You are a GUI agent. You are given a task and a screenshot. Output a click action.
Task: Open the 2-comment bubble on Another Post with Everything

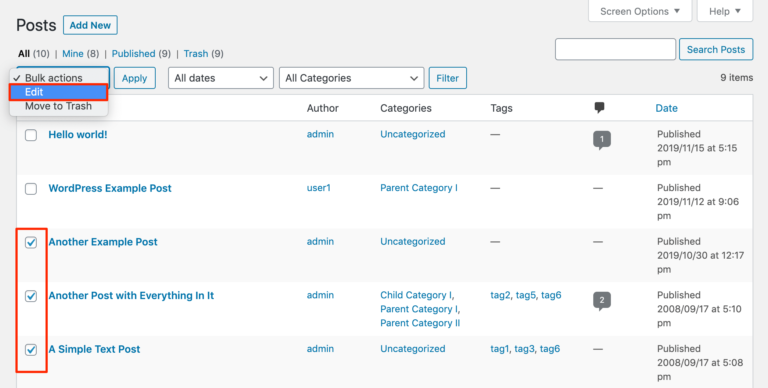(601, 301)
